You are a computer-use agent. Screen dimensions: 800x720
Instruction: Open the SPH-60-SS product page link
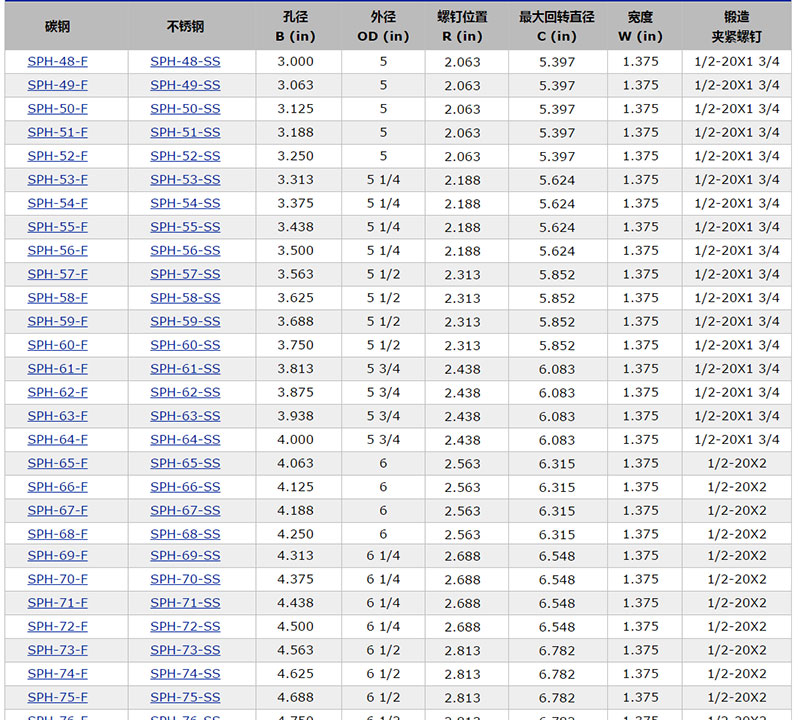coord(185,345)
